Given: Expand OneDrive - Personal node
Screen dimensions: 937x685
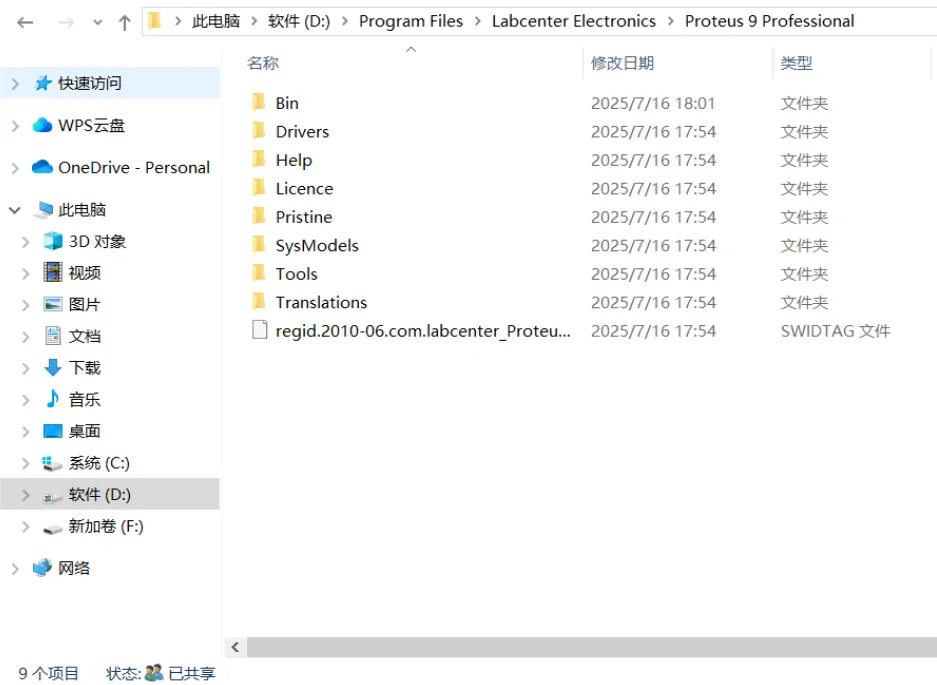Looking at the screenshot, I should tap(16, 168).
